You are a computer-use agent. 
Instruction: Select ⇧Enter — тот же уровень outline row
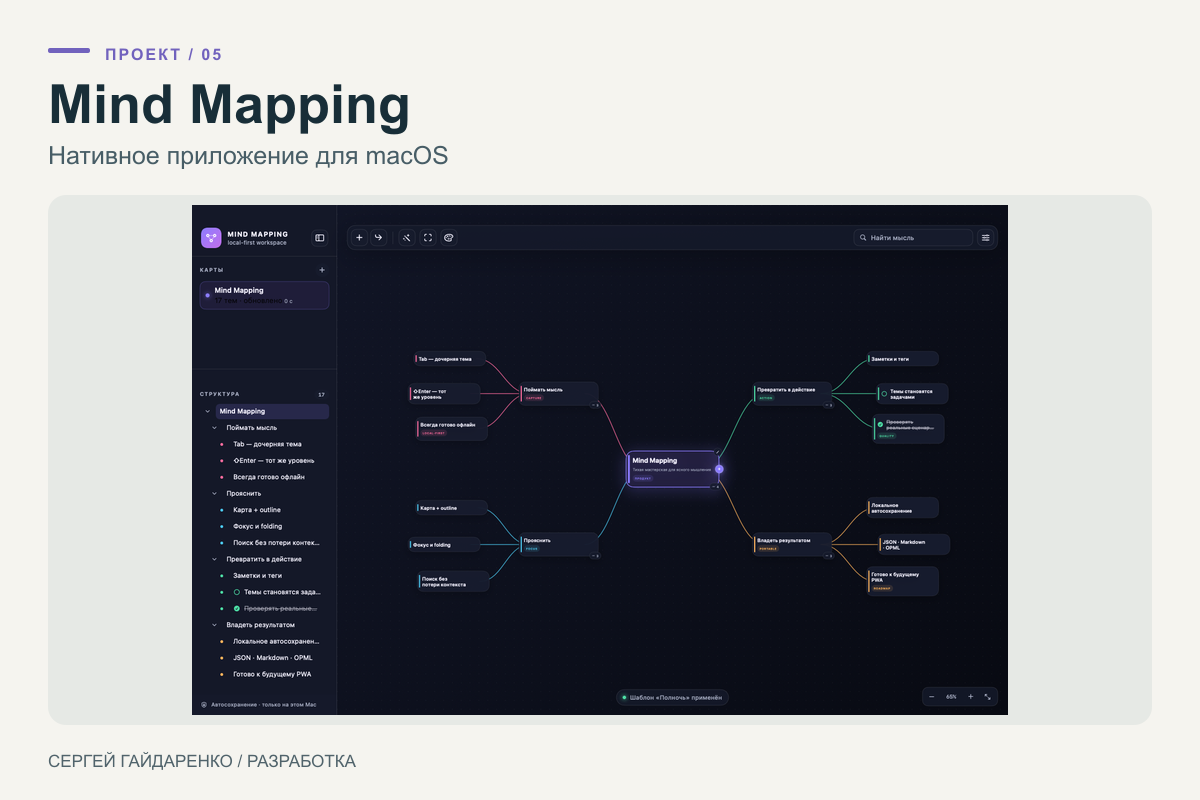[x=273, y=460]
